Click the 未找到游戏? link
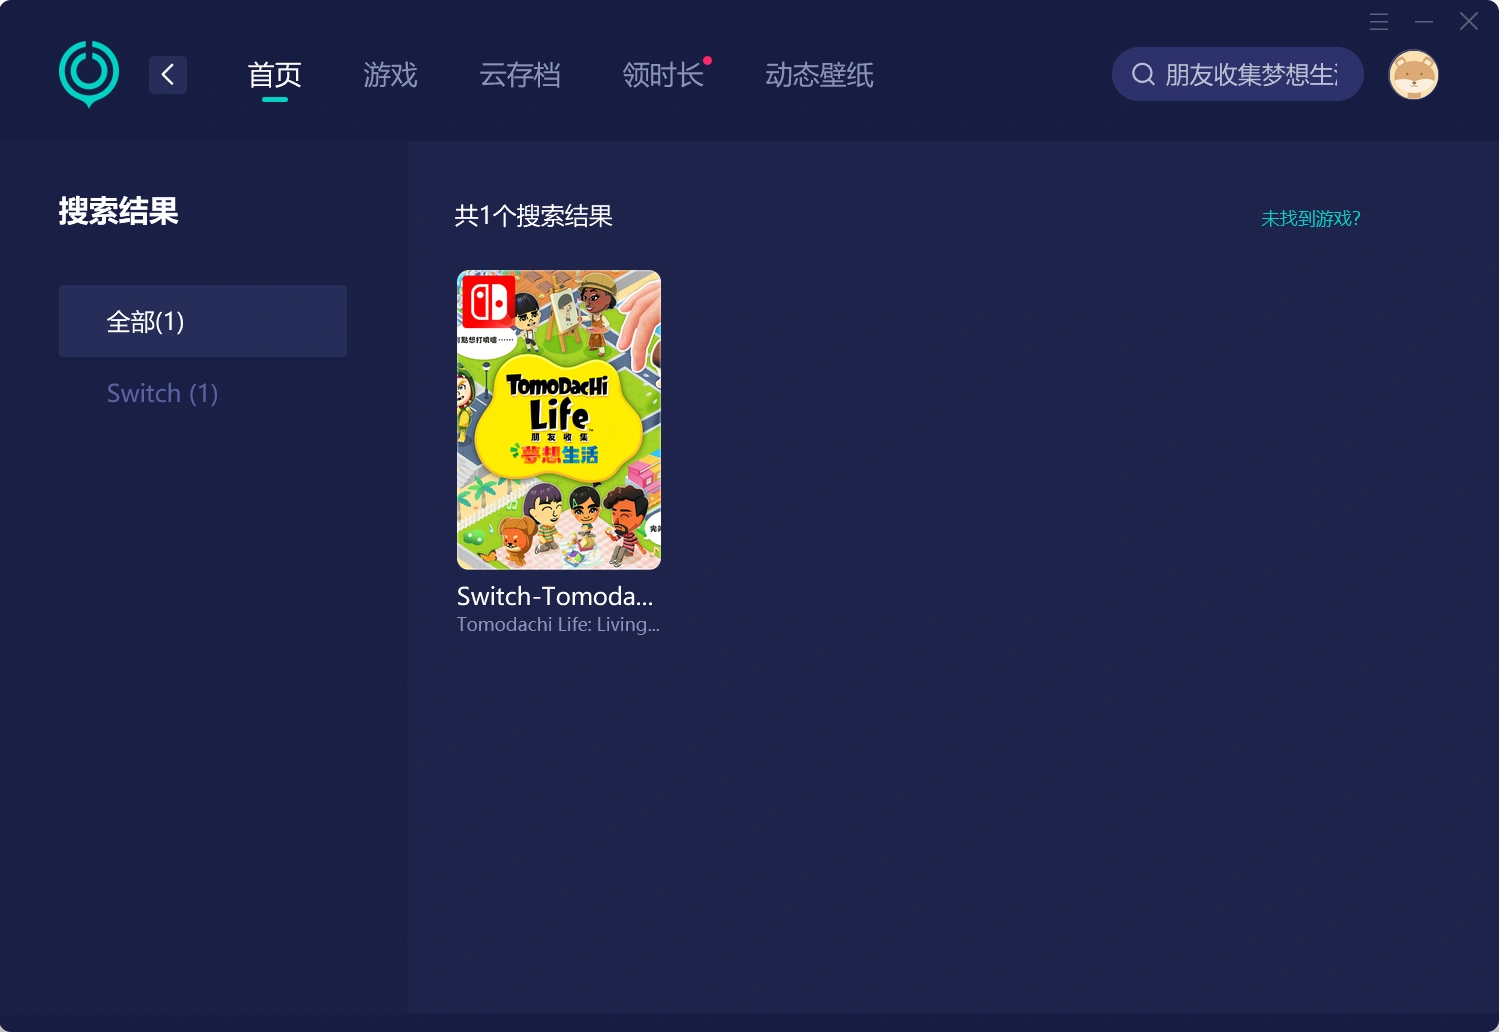Screen dimensions: 1499x1032 1310,218
